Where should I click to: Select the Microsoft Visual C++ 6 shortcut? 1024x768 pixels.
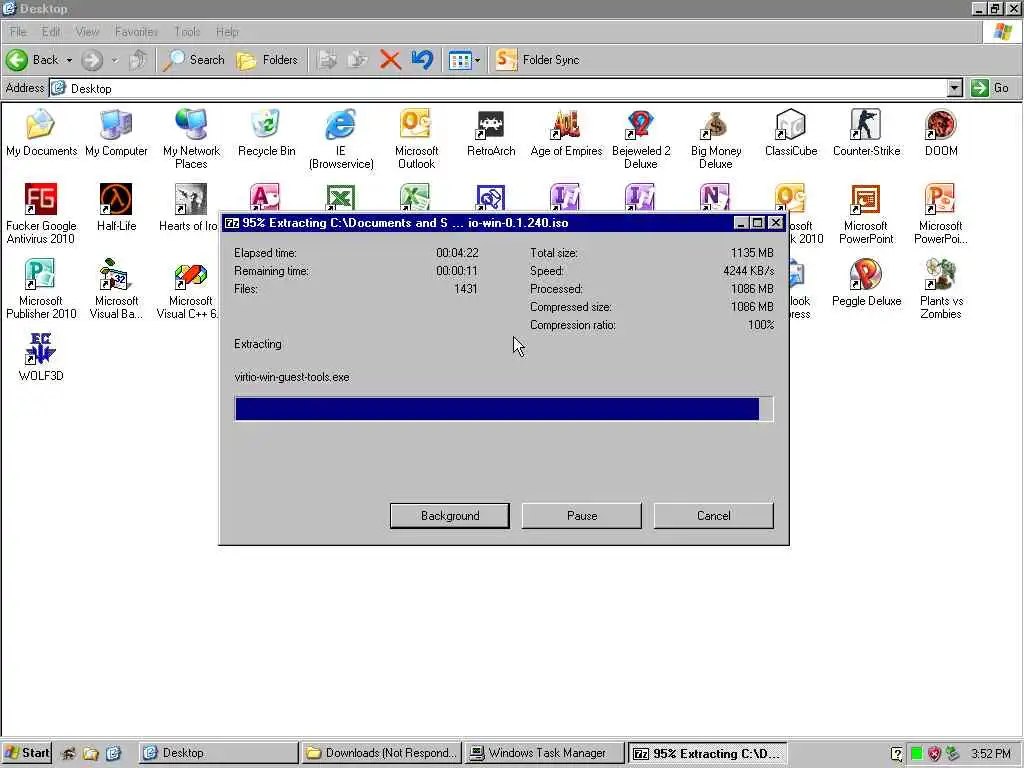click(188, 289)
